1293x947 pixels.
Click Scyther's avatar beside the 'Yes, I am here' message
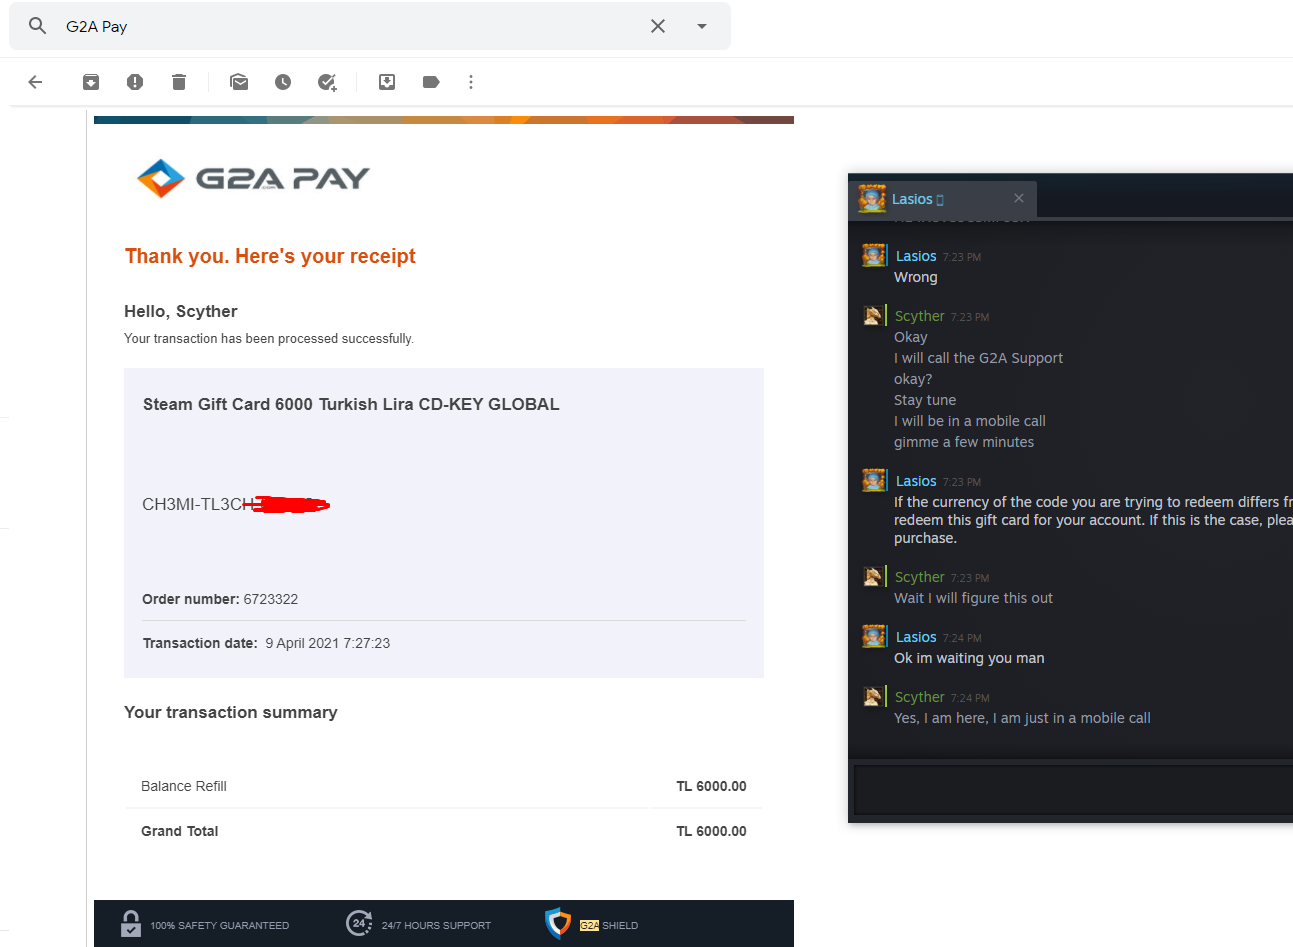[873, 695]
